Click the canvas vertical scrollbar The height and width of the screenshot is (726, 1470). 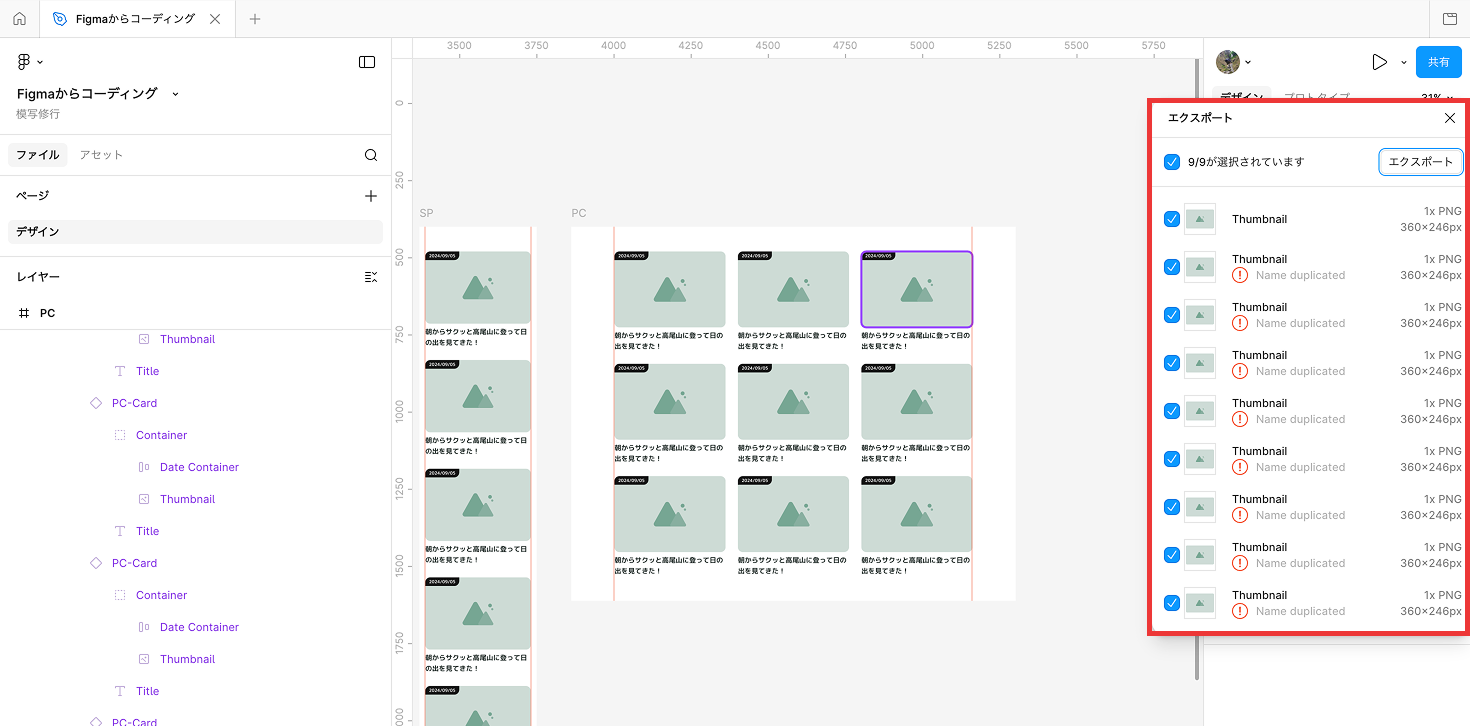(x=1197, y=368)
